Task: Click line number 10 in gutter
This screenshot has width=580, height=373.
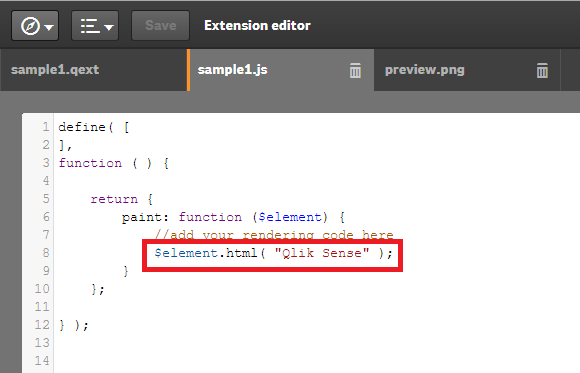Action: 42,289
